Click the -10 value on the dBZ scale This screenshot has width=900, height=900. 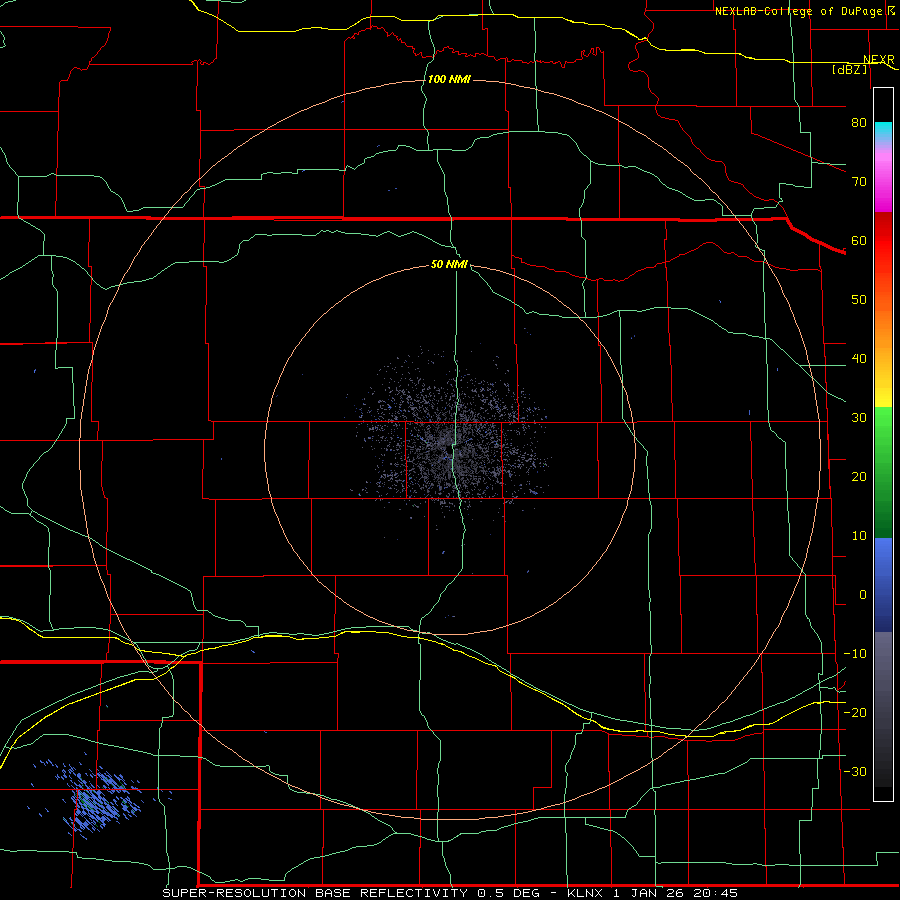click(x=855, y=654)
